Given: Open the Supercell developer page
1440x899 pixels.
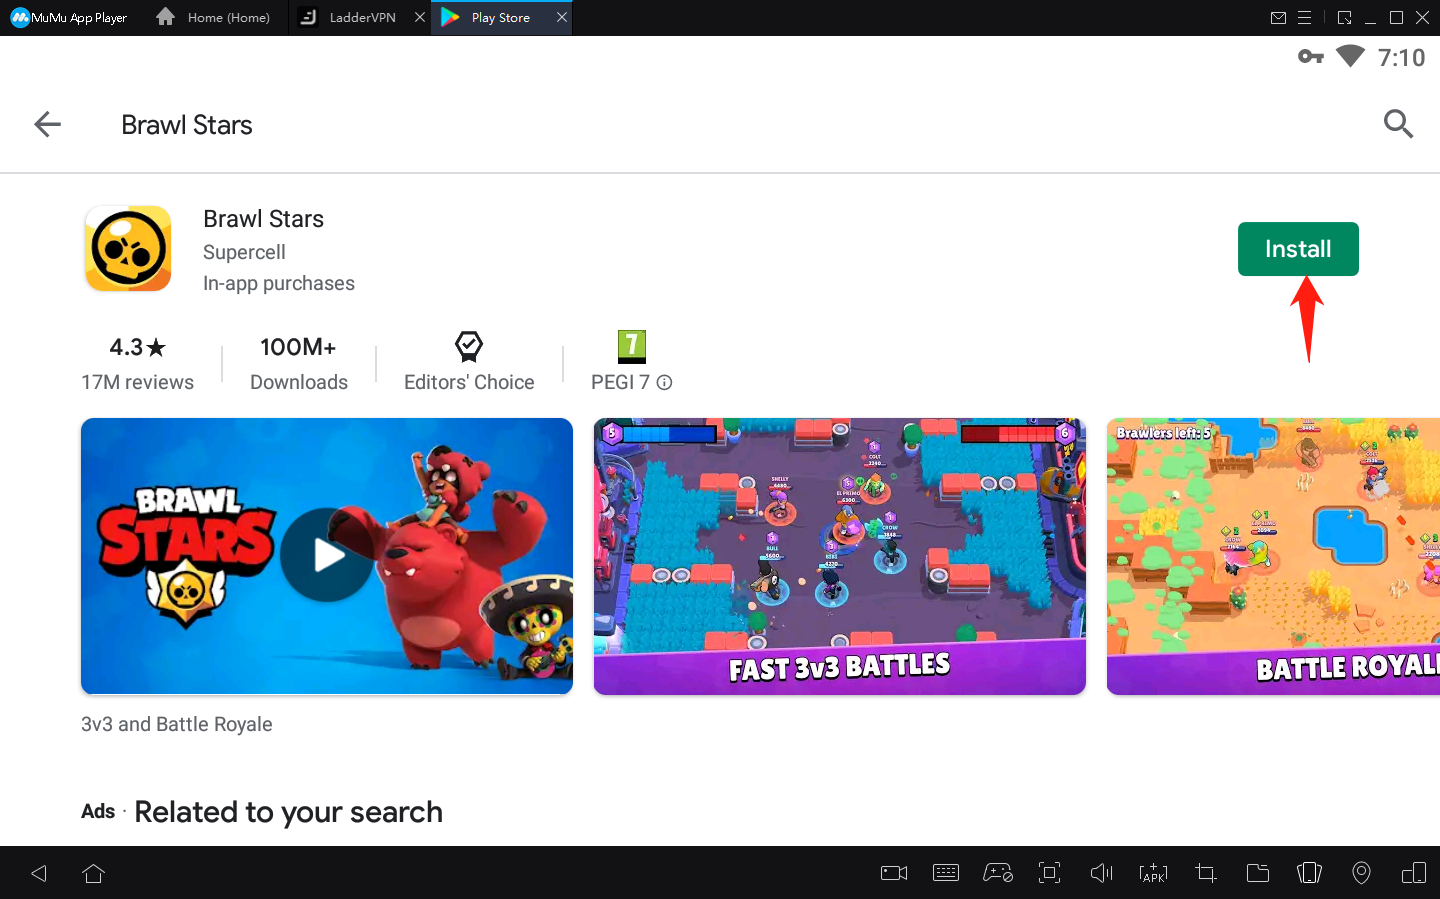Looking at the screenshot, I should tap(244, 252).
